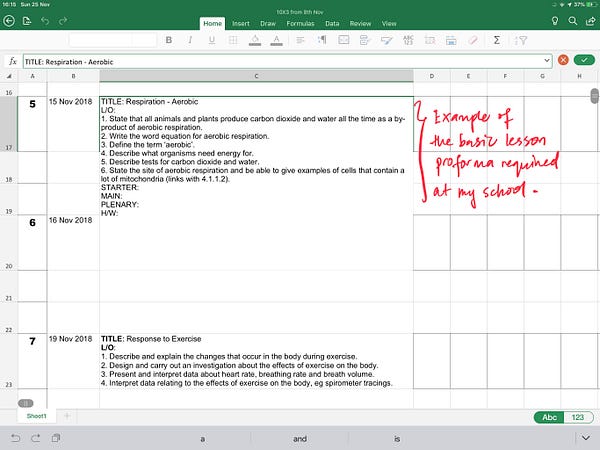The height and width of the screenshot is (450, 600).
Task: Open merge cells icon
Action: (x=344, y=40)
